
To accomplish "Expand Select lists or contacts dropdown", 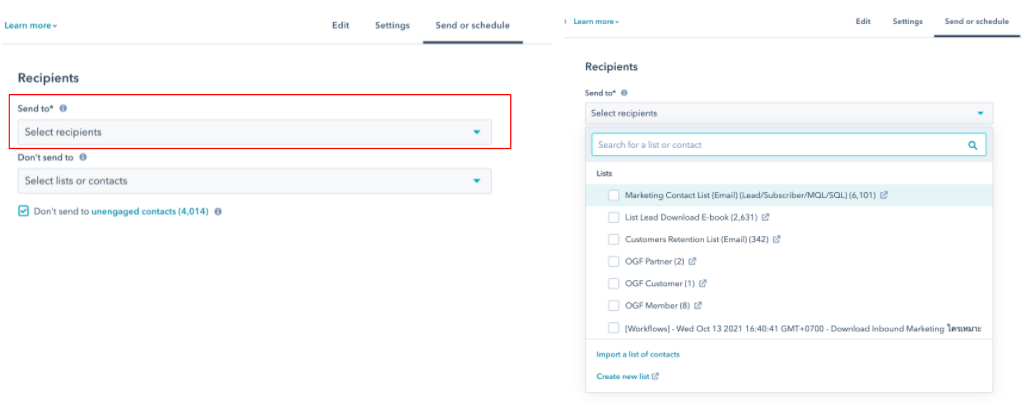I will pos(254,181).
